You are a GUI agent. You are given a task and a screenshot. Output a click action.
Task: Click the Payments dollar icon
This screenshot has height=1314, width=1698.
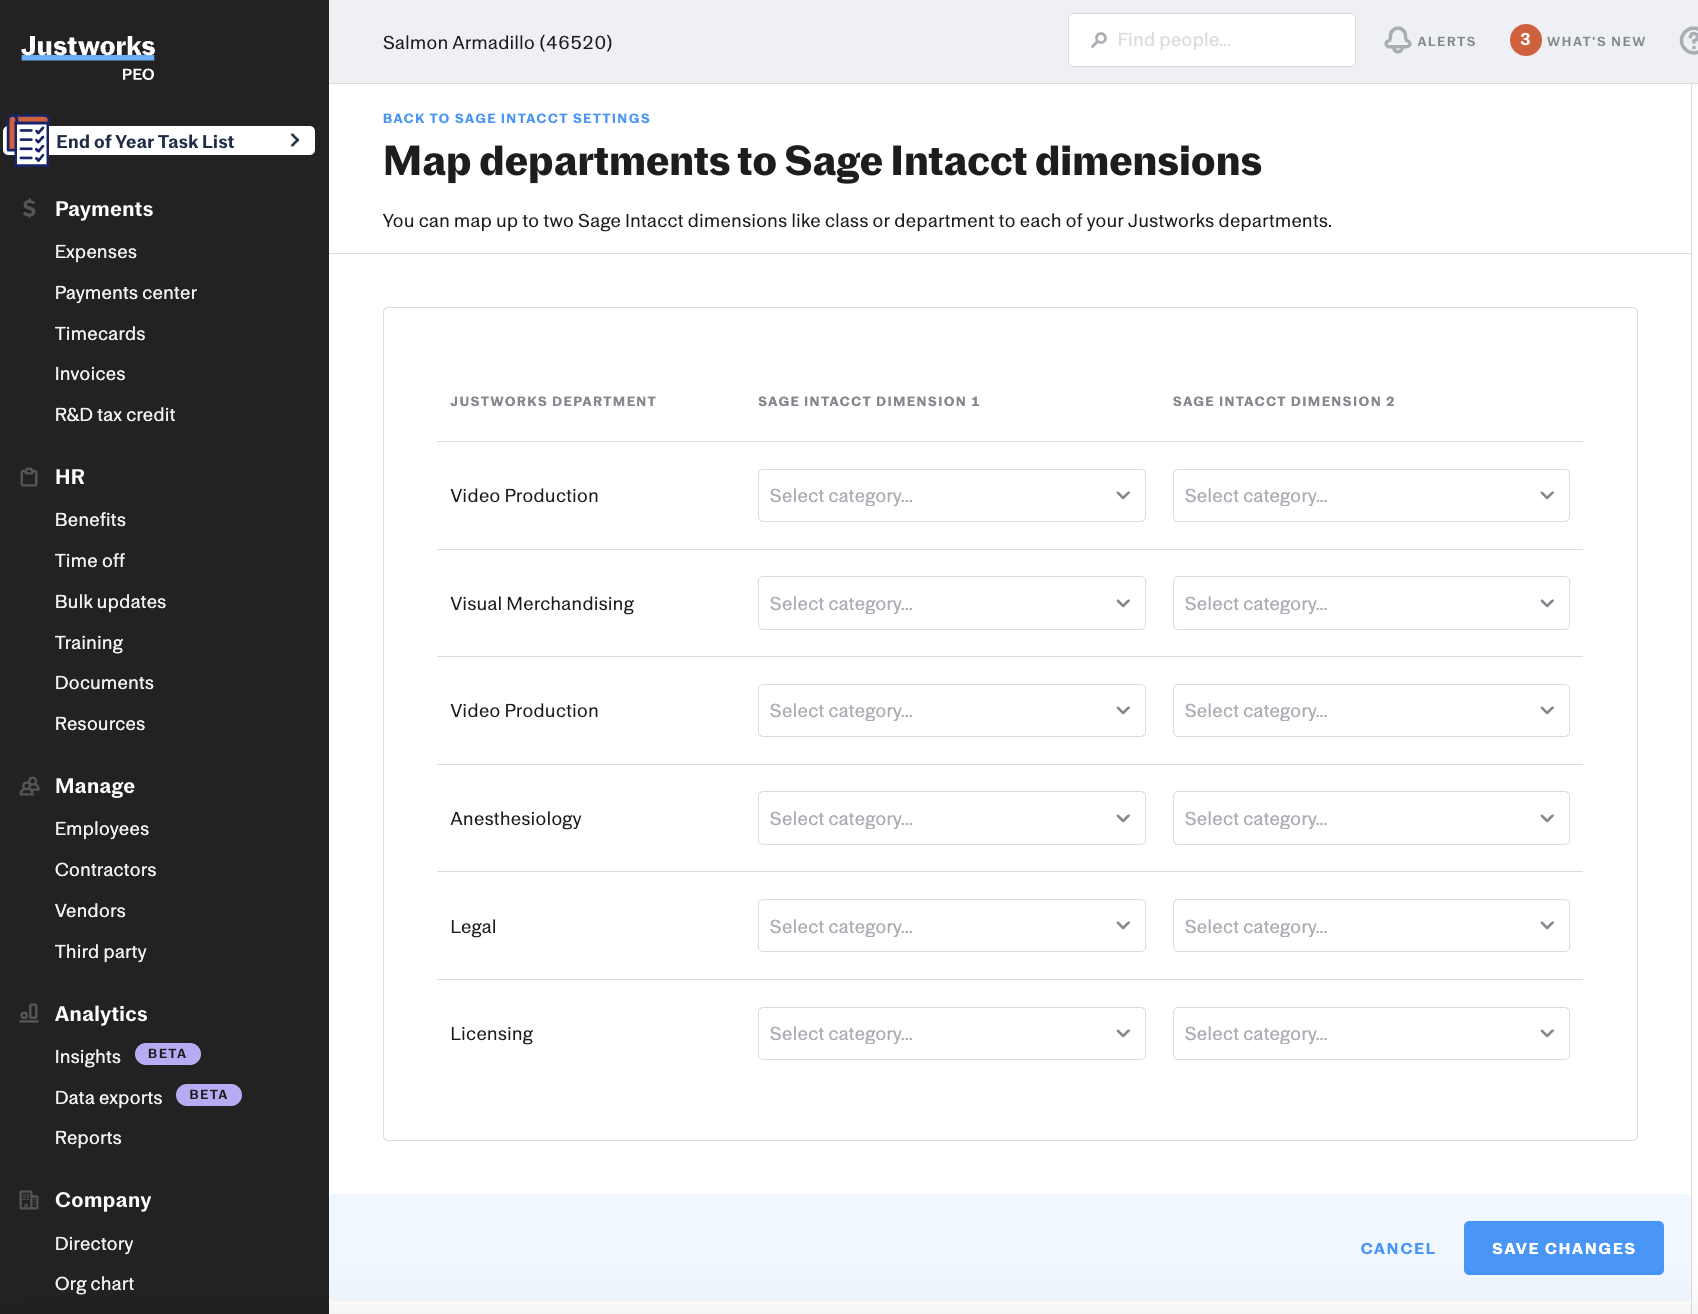pyautogui.click(x=29, y=208)
